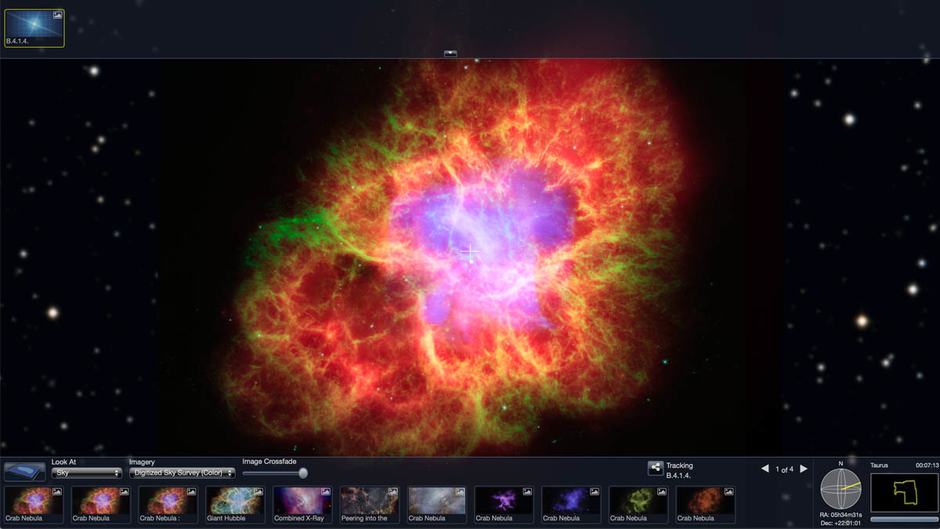The height and width of the screenshot is (529, 940).
Task: Click the 'Tracking' label
Action: coord(679,465)
